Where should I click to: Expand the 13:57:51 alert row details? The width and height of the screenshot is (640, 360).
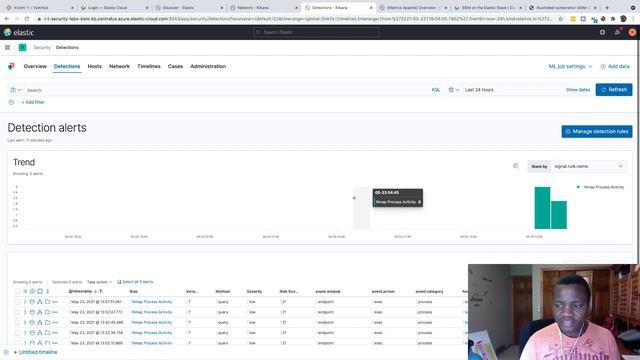[x=25, y=302]
